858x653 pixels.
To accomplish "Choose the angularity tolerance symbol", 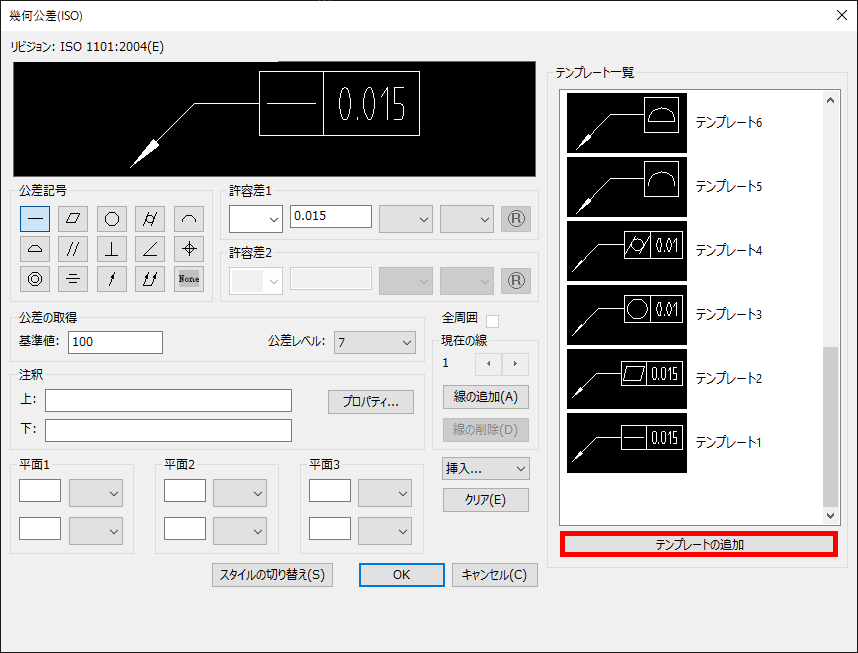I will point(150,248).
